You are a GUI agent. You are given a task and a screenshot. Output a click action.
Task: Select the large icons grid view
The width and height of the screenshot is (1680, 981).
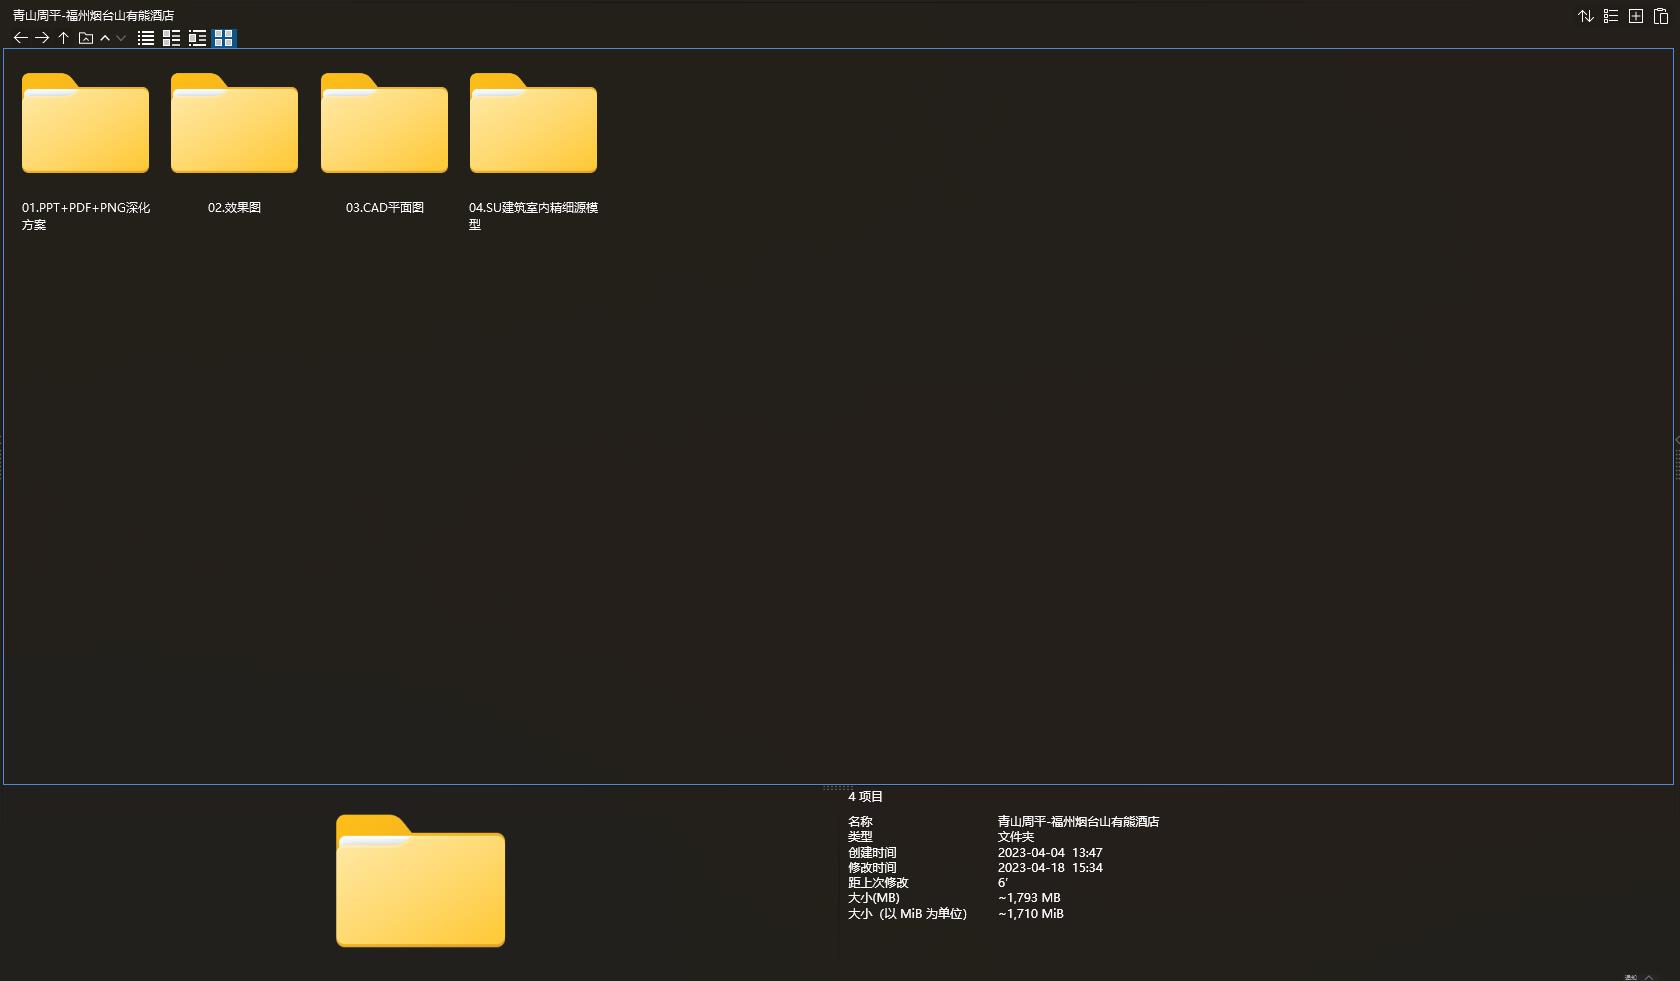pos(223,38)
